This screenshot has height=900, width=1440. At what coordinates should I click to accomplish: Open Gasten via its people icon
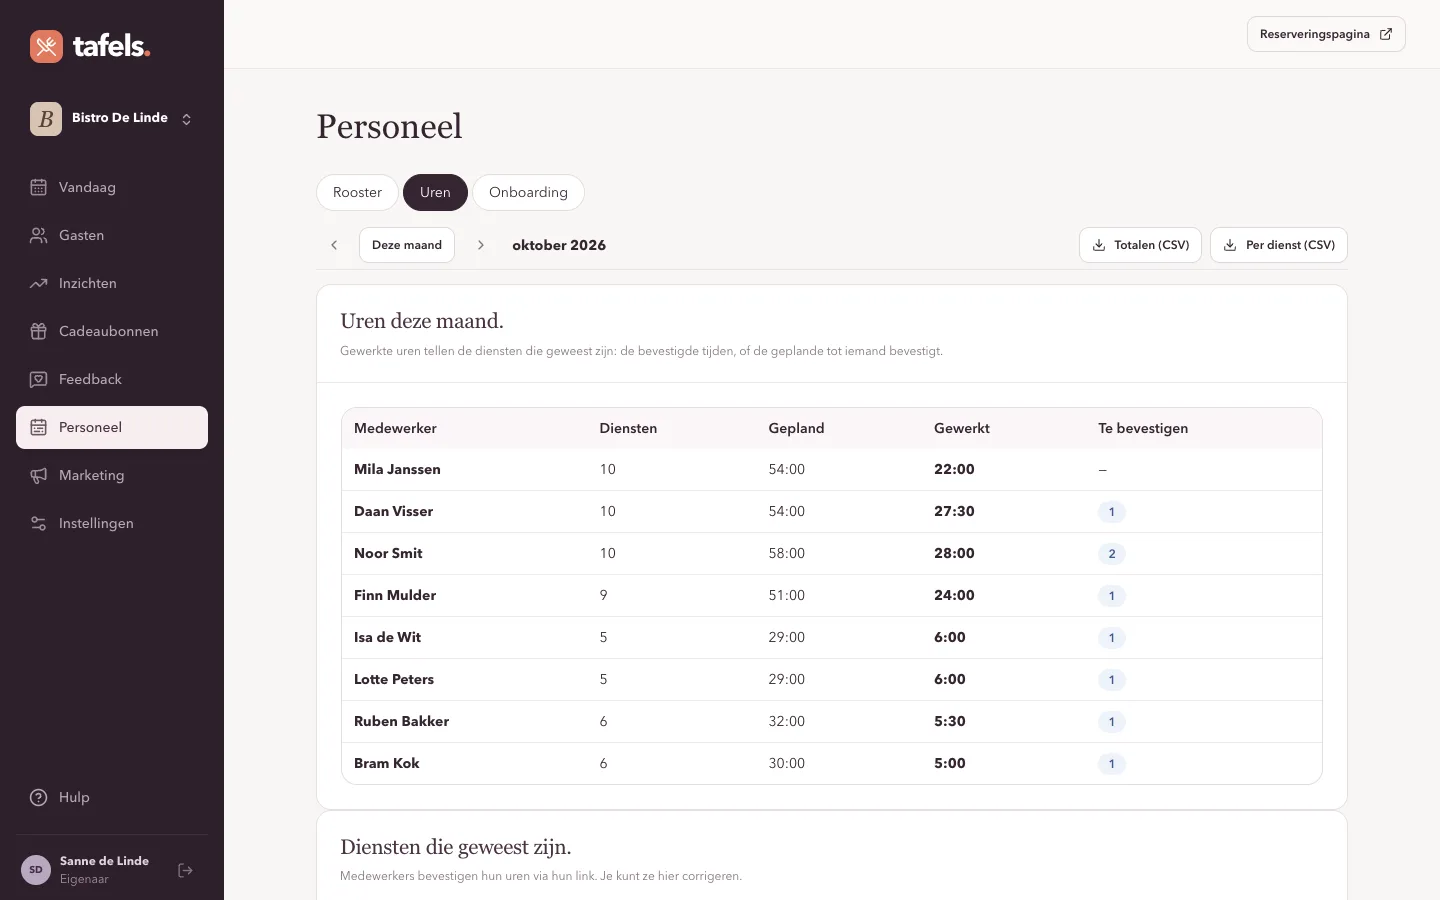tap(39, 235)
